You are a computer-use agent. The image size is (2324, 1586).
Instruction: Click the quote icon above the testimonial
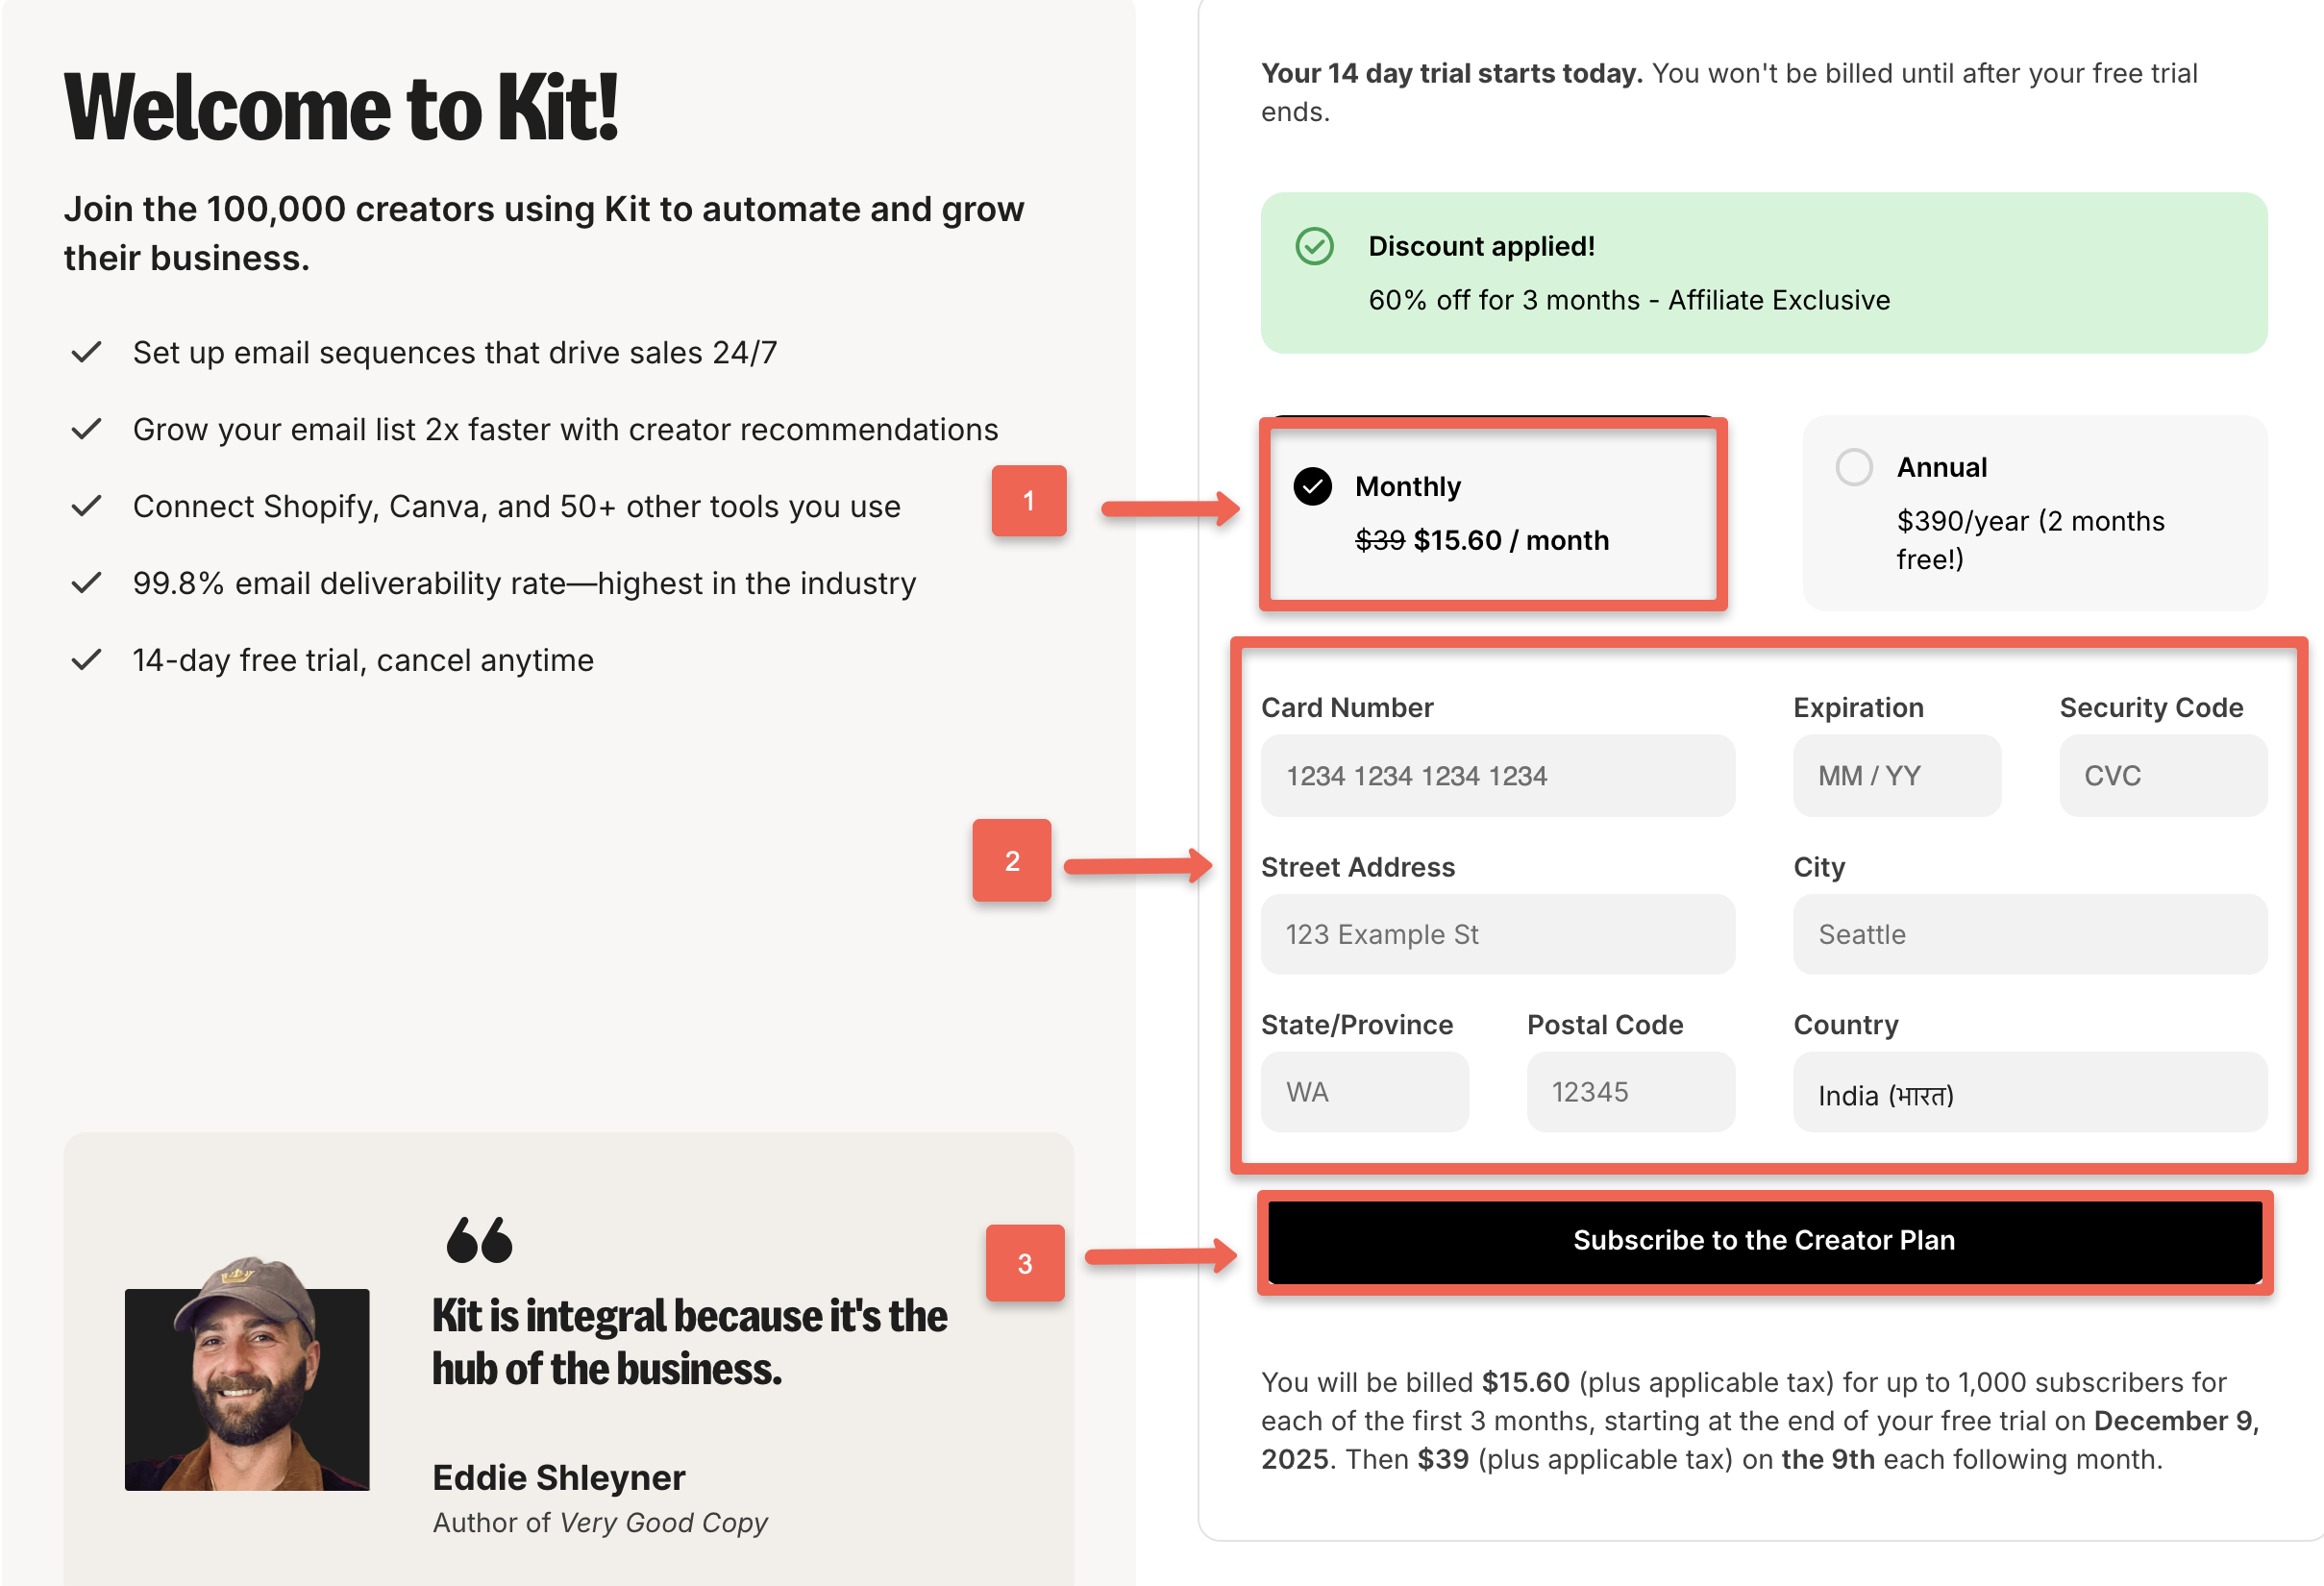(479, 1240)
